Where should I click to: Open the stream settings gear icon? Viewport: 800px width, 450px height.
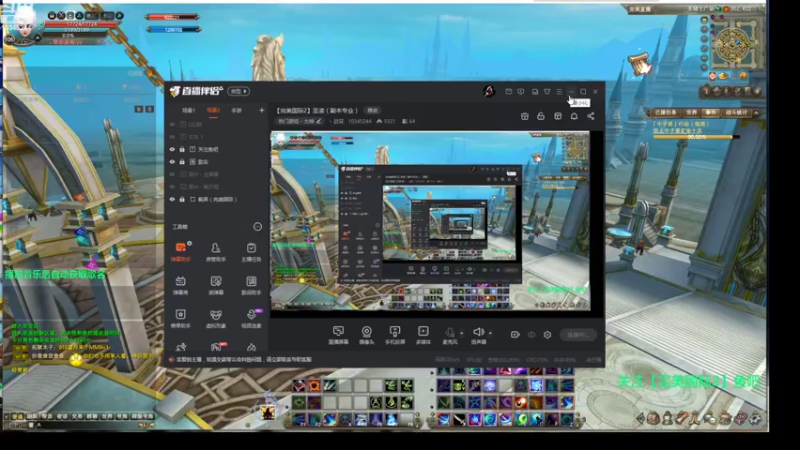547,335
